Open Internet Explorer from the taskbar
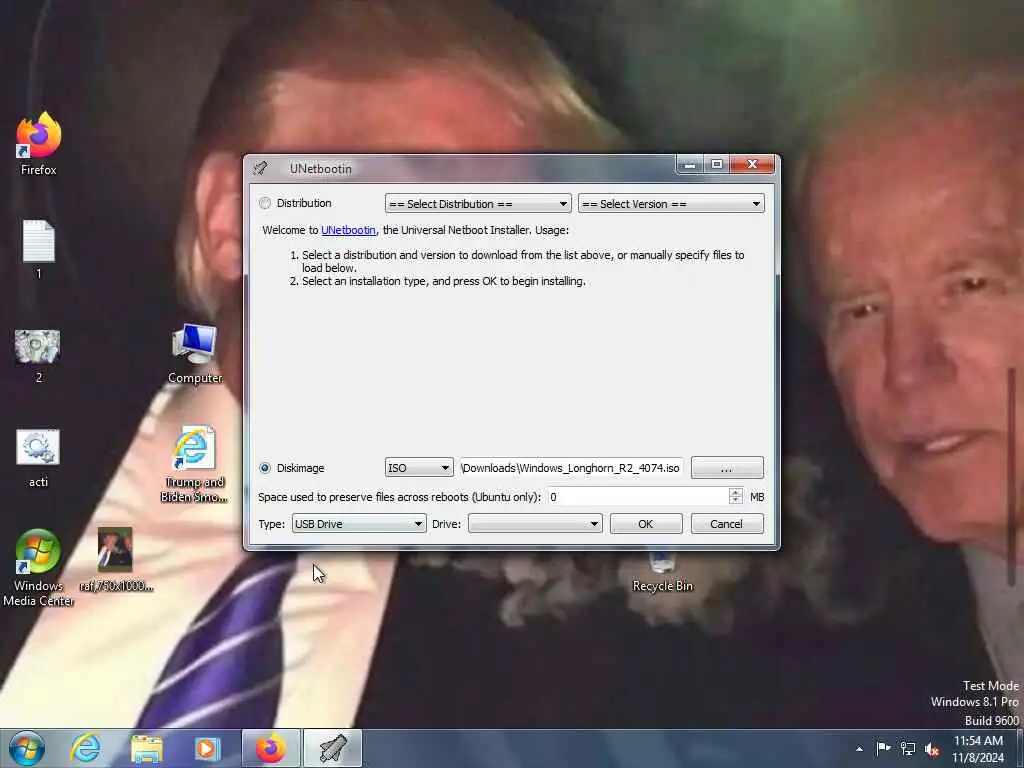 point(86,748)
